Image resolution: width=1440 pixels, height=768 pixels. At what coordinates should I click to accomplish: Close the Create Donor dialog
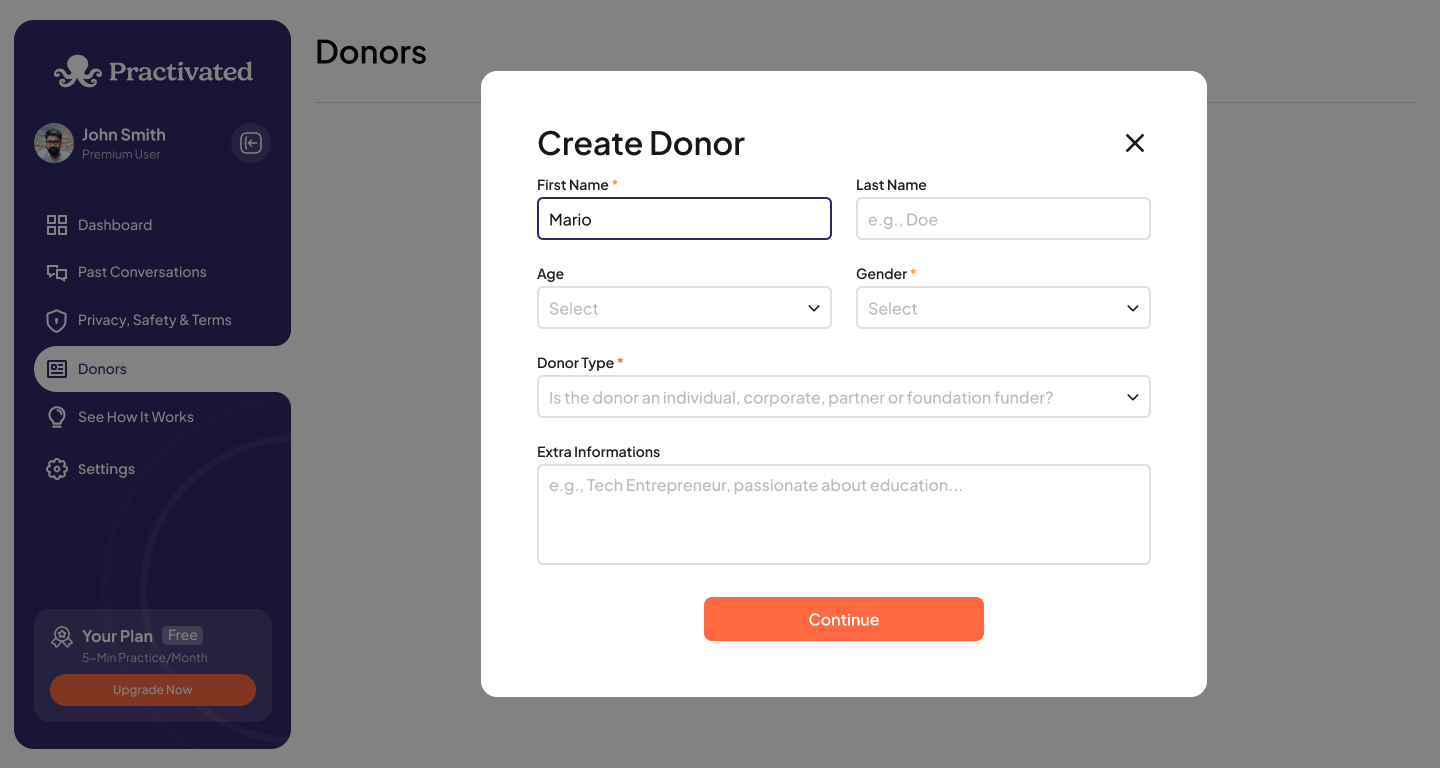click(1134, 143)
